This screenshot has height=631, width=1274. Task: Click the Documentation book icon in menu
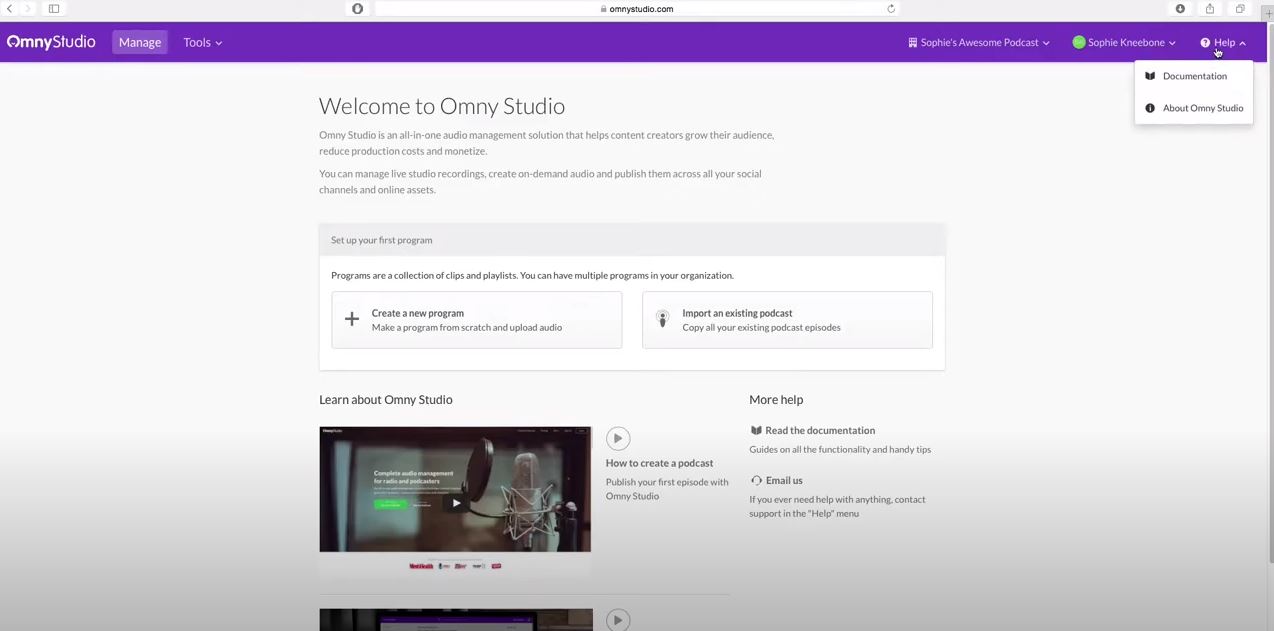pyautogui.click(x=1150, y=76)
